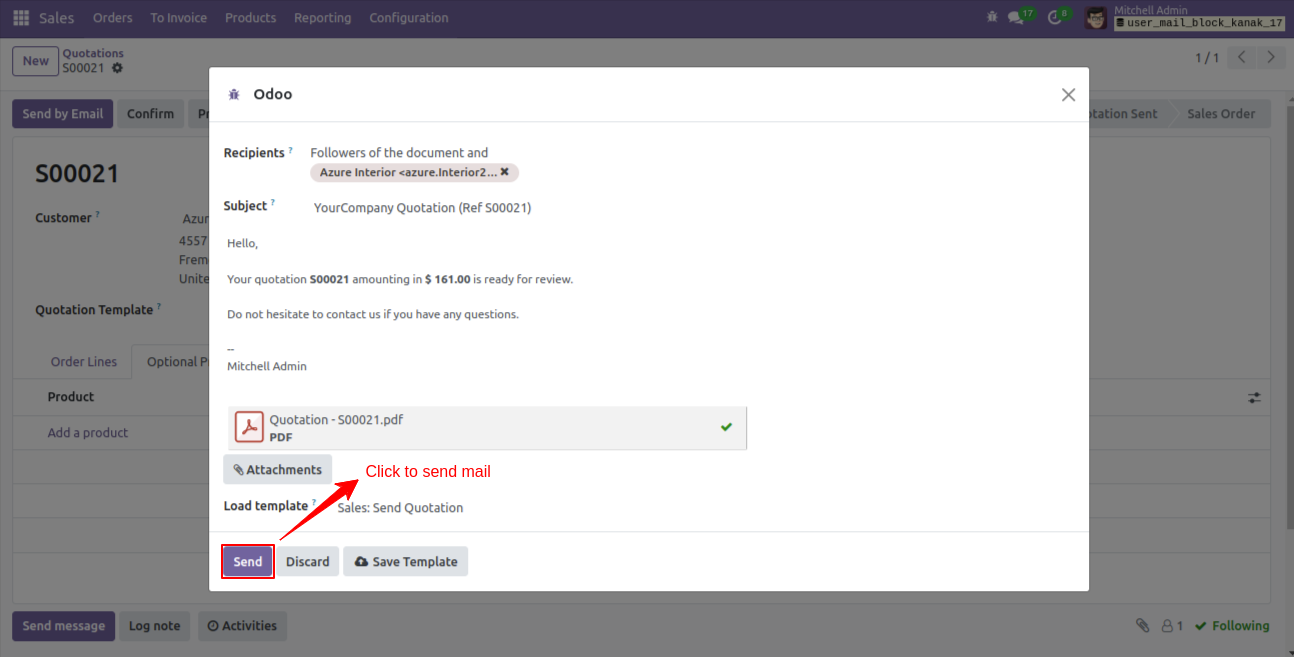Click the Attachments upload button
1294x657 pixels.
(277, 470)
